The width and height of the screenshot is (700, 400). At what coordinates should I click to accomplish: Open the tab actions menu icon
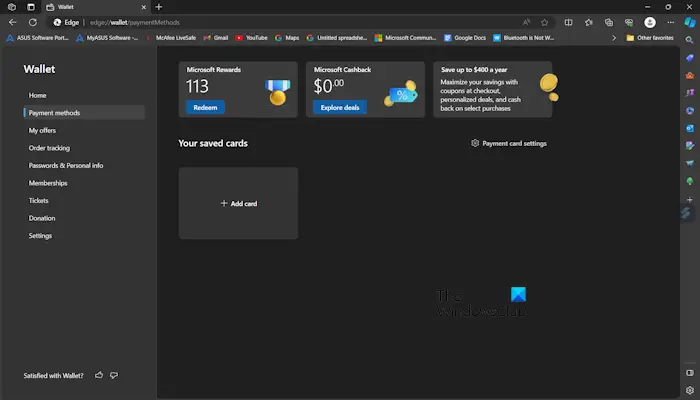coord(31,7)
